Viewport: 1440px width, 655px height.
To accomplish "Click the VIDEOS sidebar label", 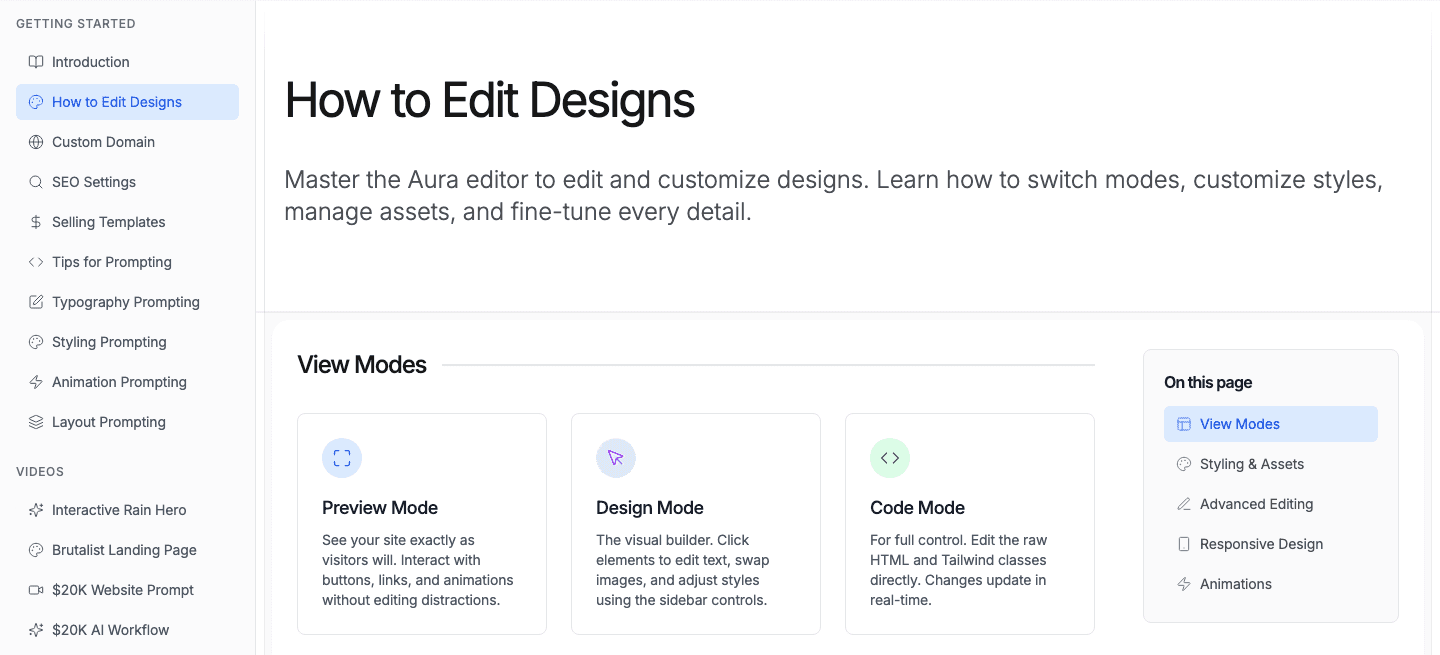I will coord(40,471).
